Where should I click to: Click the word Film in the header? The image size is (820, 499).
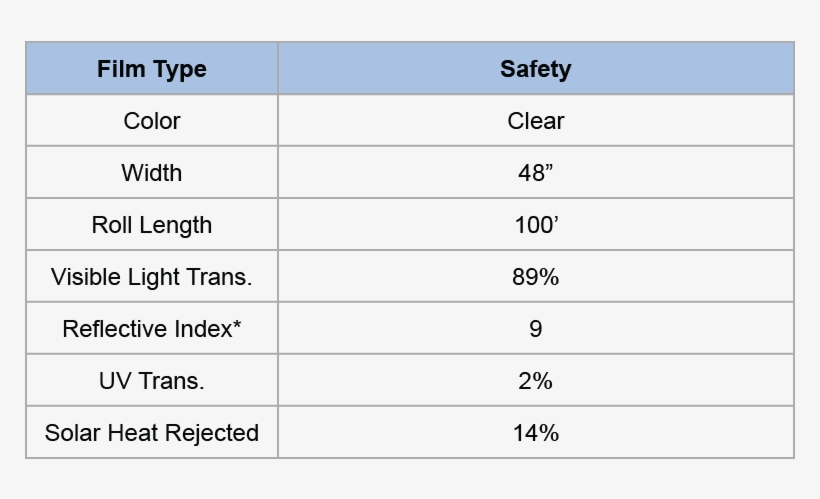point(118,69)
